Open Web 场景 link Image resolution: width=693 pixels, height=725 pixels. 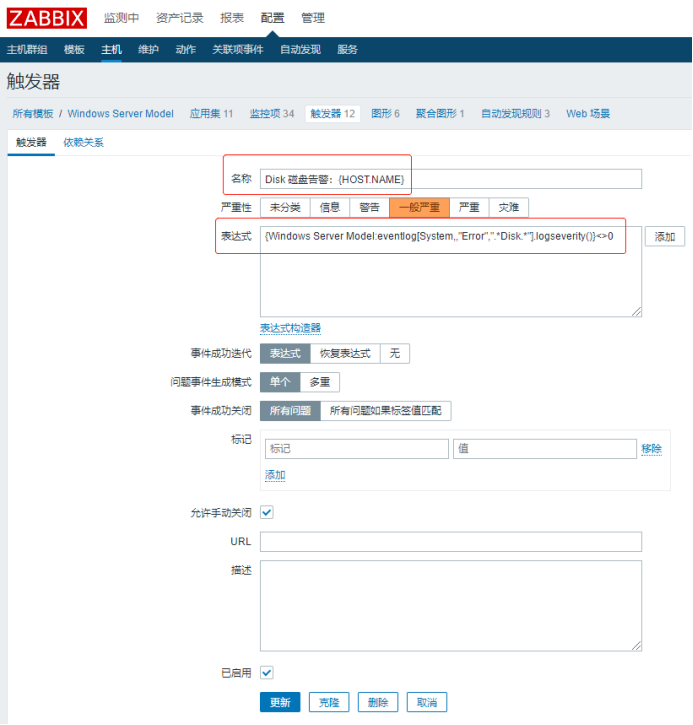tap(588, 114)
